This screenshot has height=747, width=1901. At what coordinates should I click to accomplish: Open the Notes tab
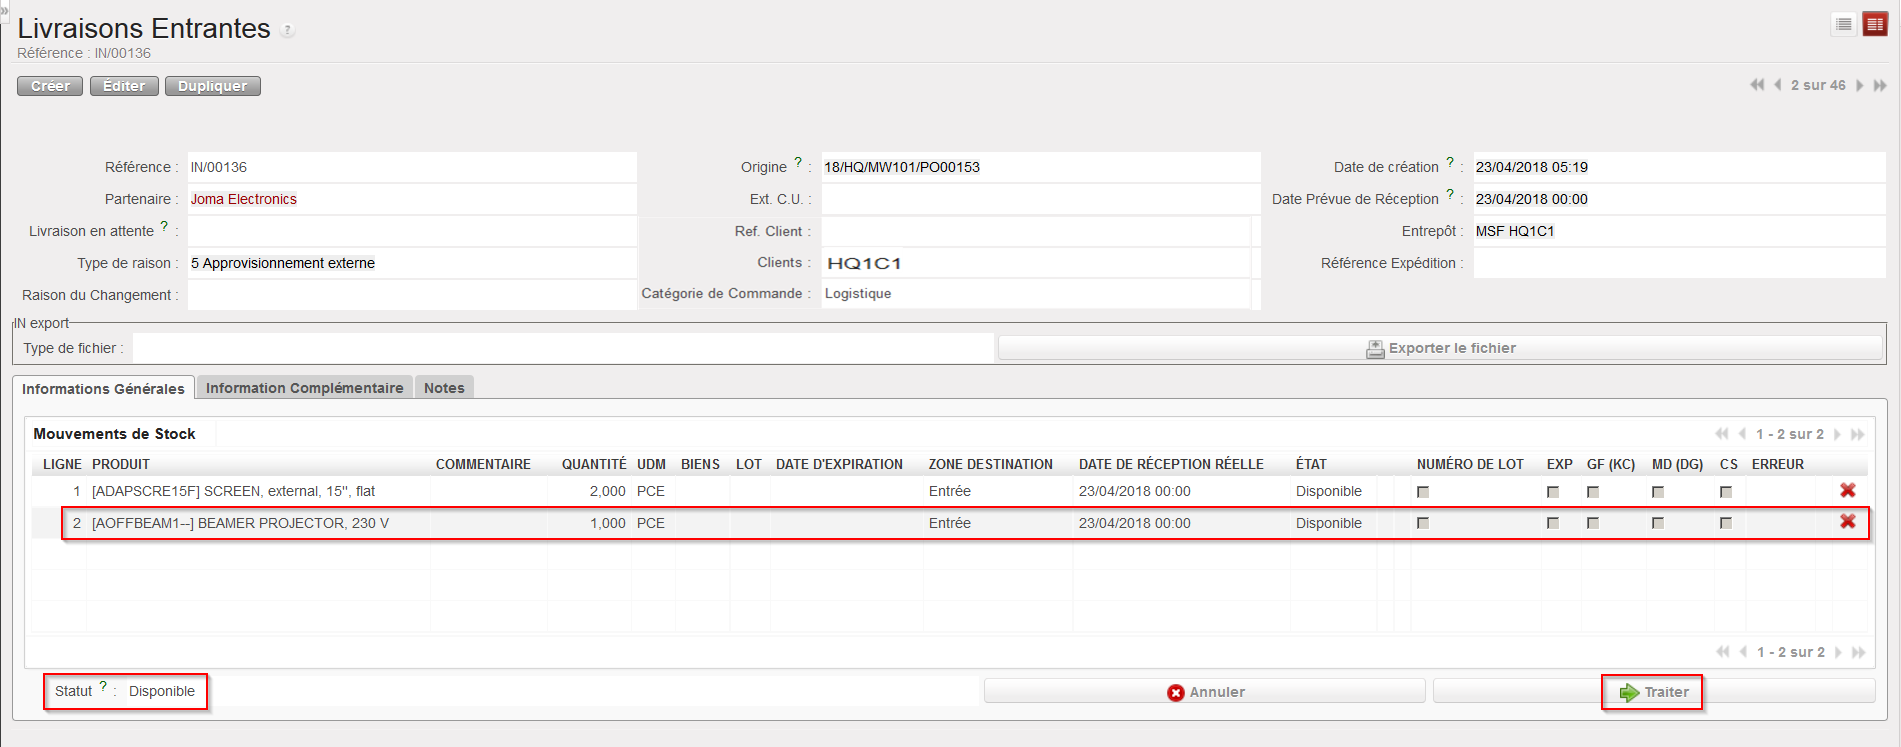444,388
